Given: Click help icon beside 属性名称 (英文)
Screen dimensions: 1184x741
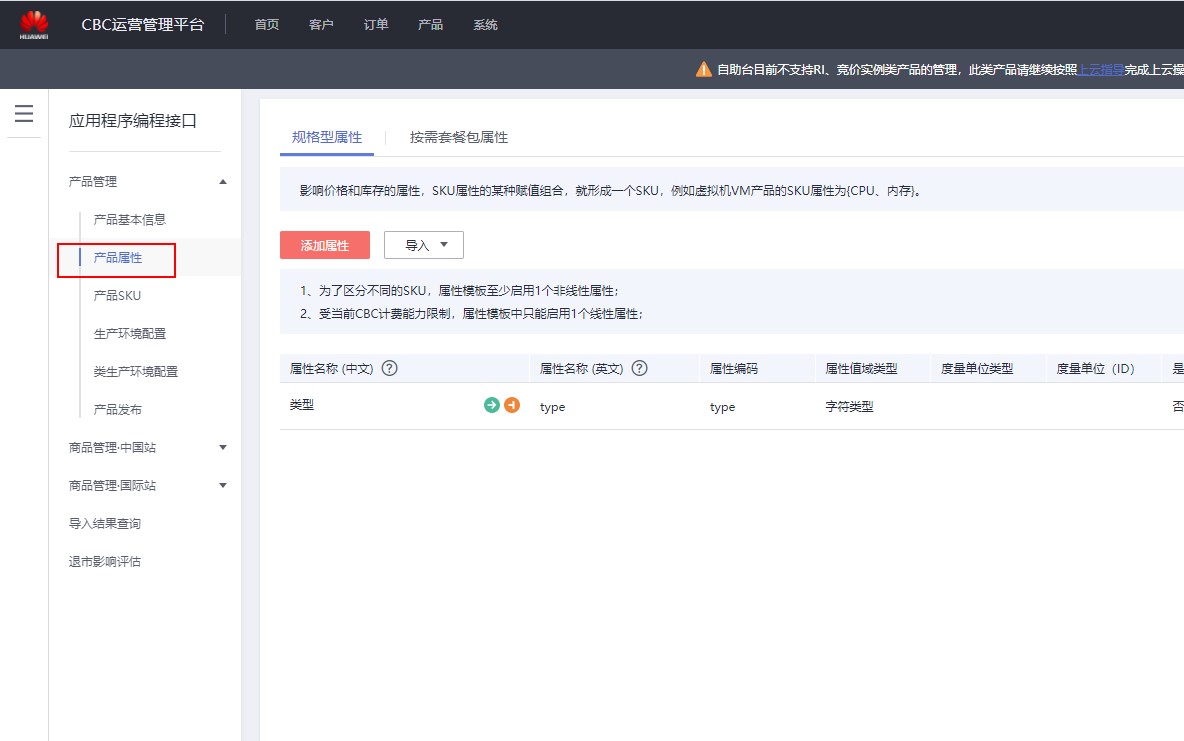Looking at the screenshot, I should 640,368.
